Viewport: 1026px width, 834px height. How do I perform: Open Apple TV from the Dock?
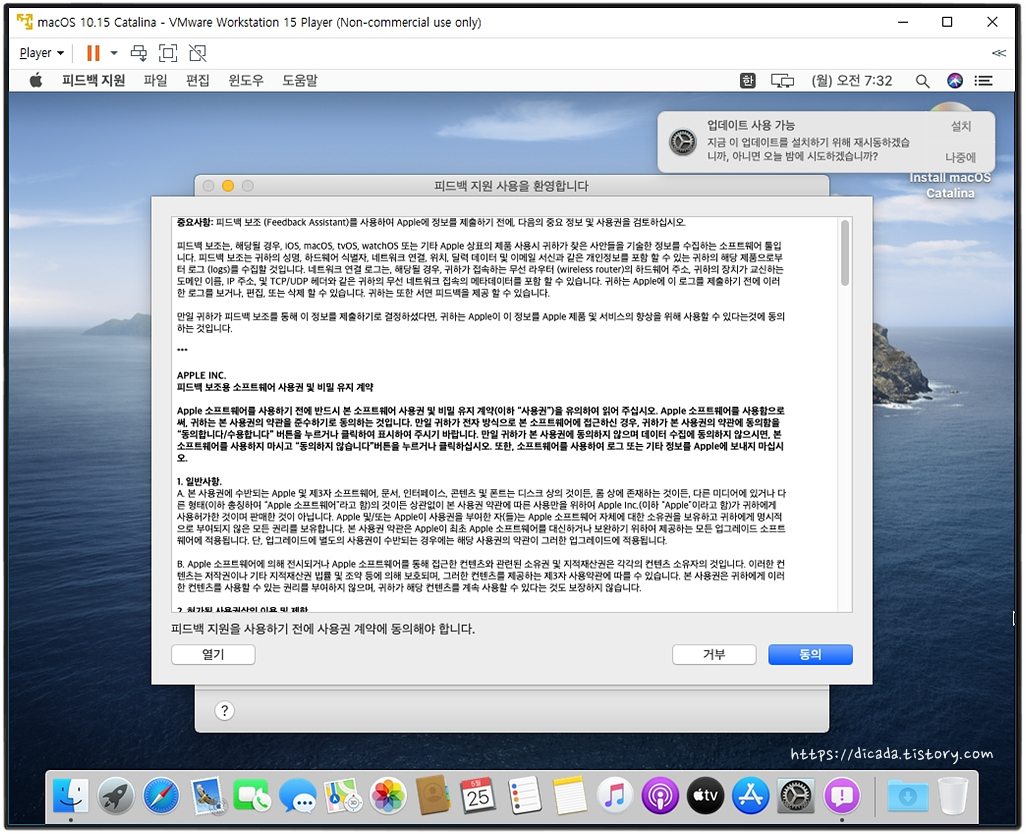(705, 795)
